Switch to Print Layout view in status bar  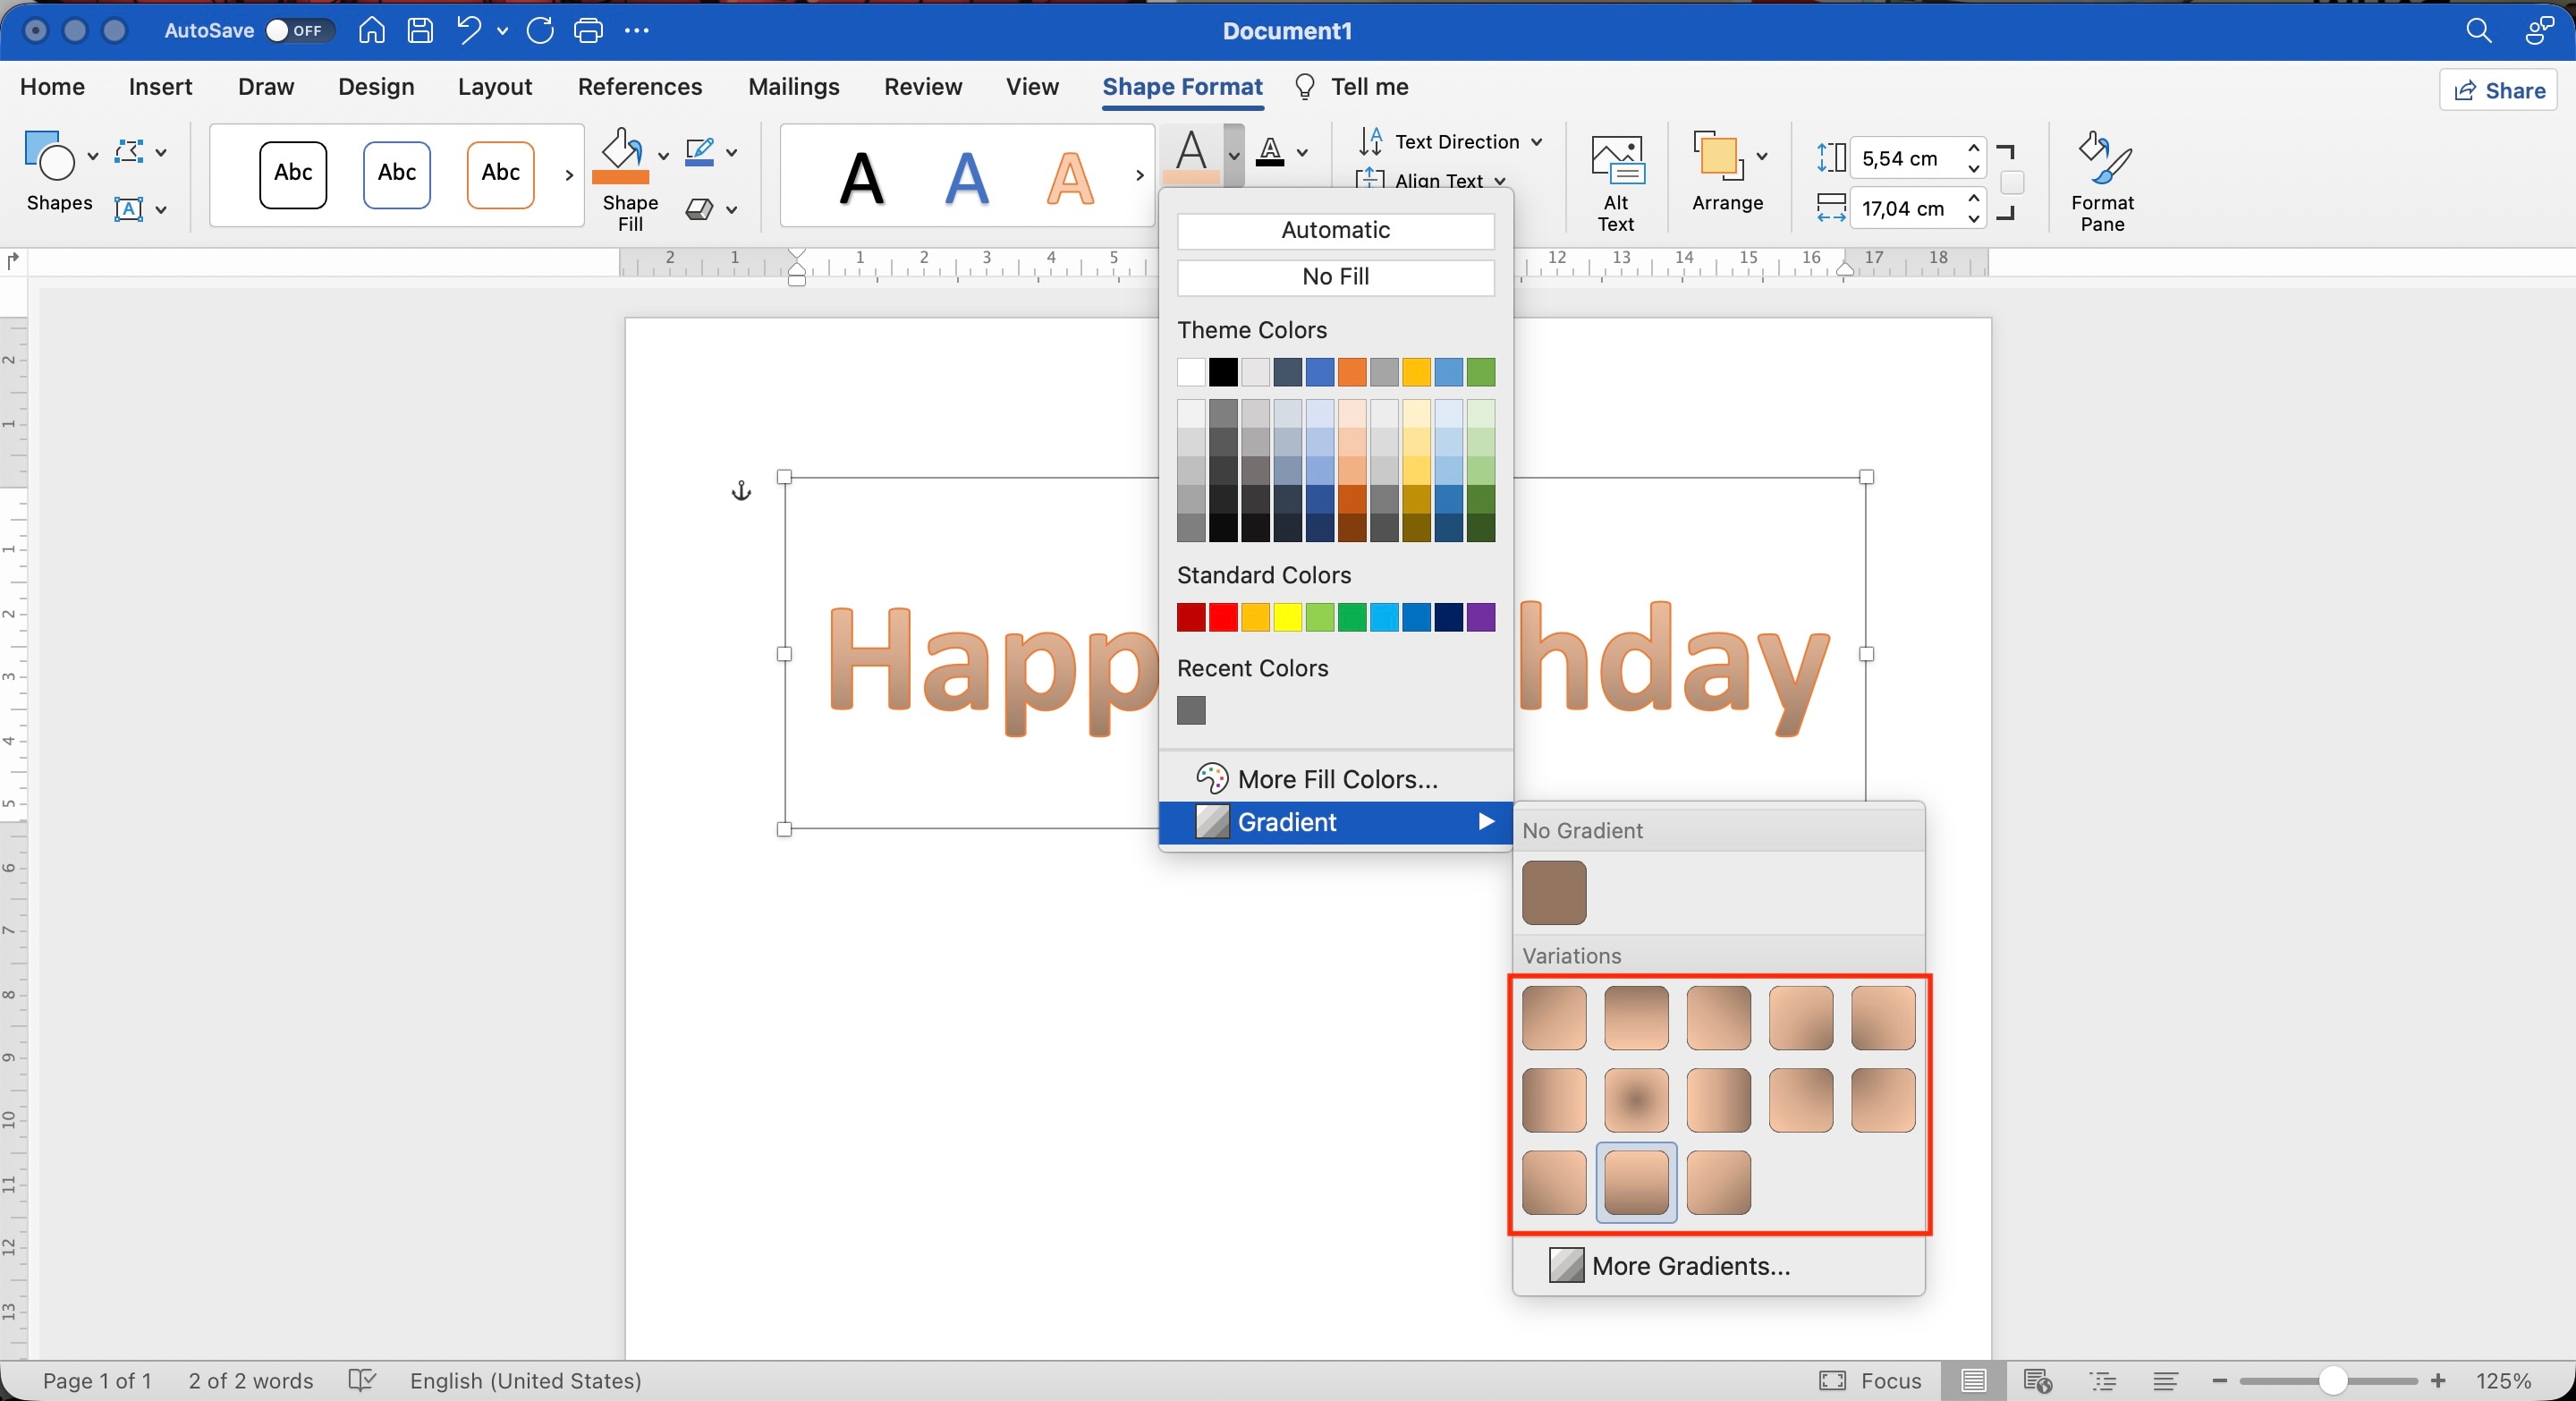click(1973, 1381)
